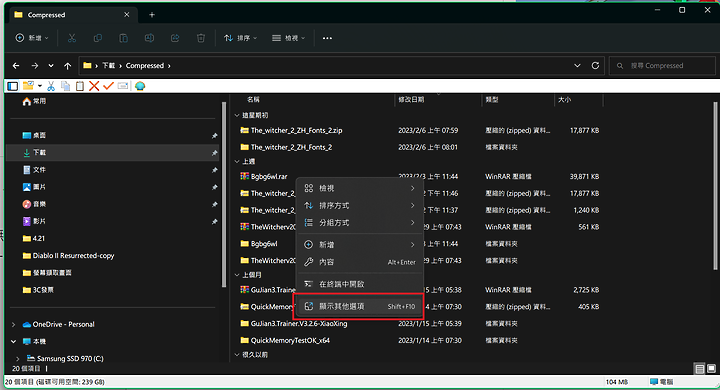Open the 排序方式 submenu in the context menu
The height and width of the screenshot is (390, 720).
pyautogui.click(x=360, y=205)
